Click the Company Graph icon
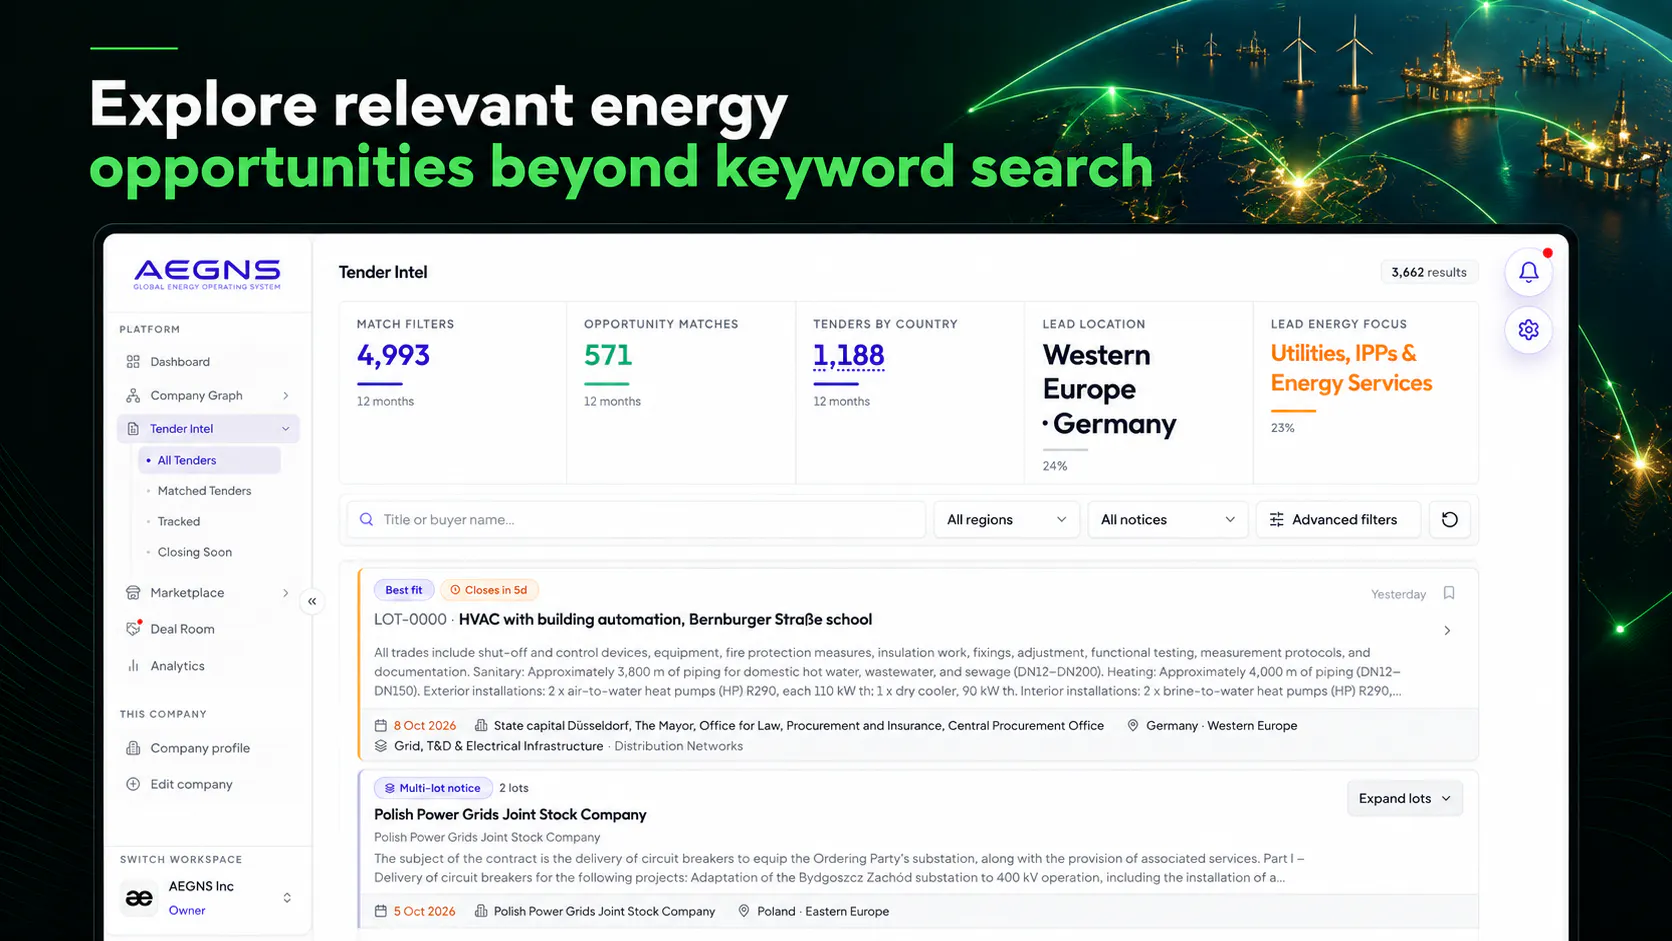 (133, 395)
